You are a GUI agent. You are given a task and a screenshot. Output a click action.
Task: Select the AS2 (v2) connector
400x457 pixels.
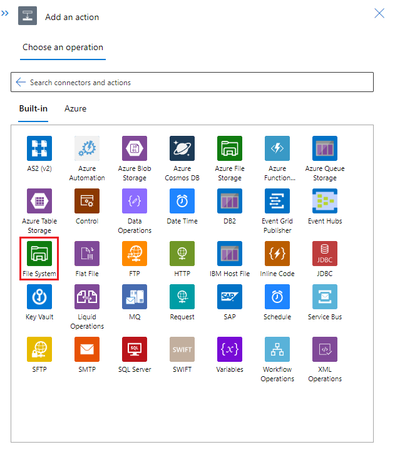pos(39,149)
